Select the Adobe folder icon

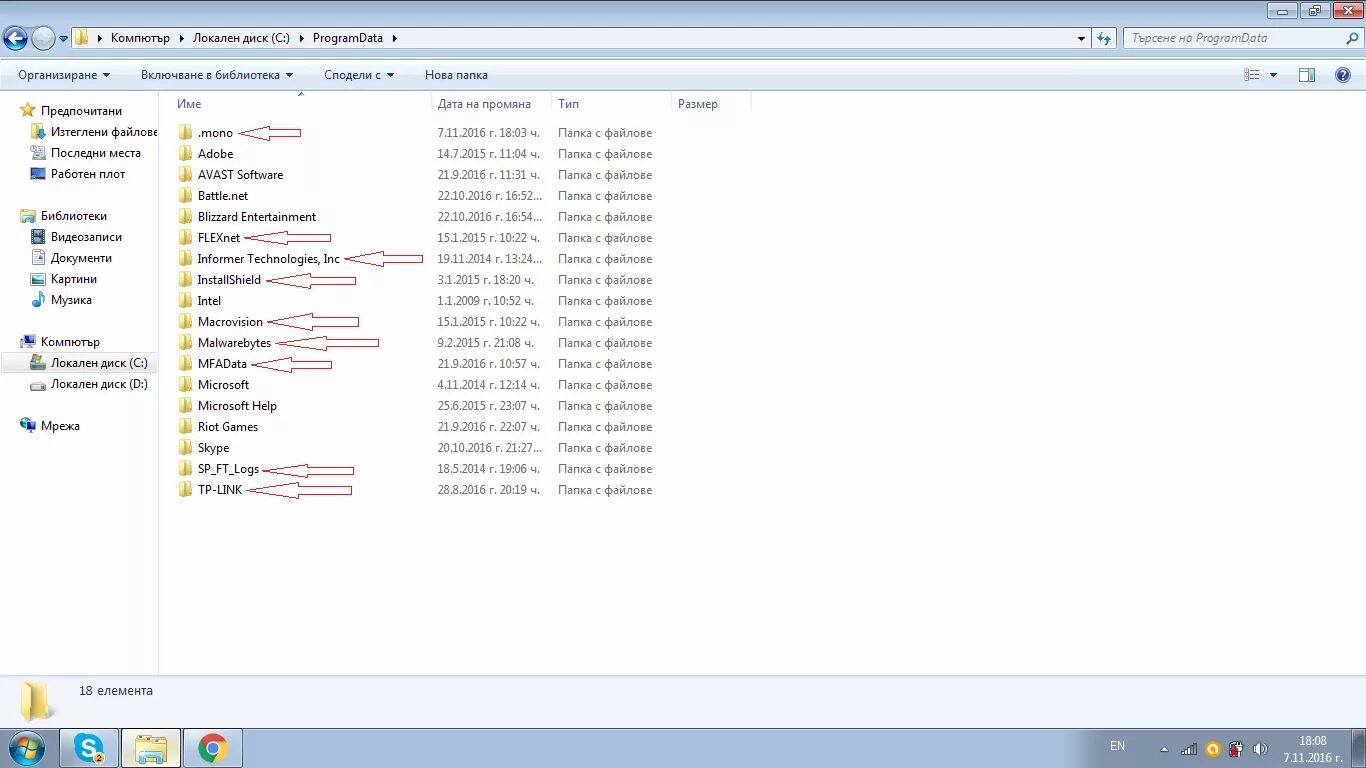[x=185, y=154]
